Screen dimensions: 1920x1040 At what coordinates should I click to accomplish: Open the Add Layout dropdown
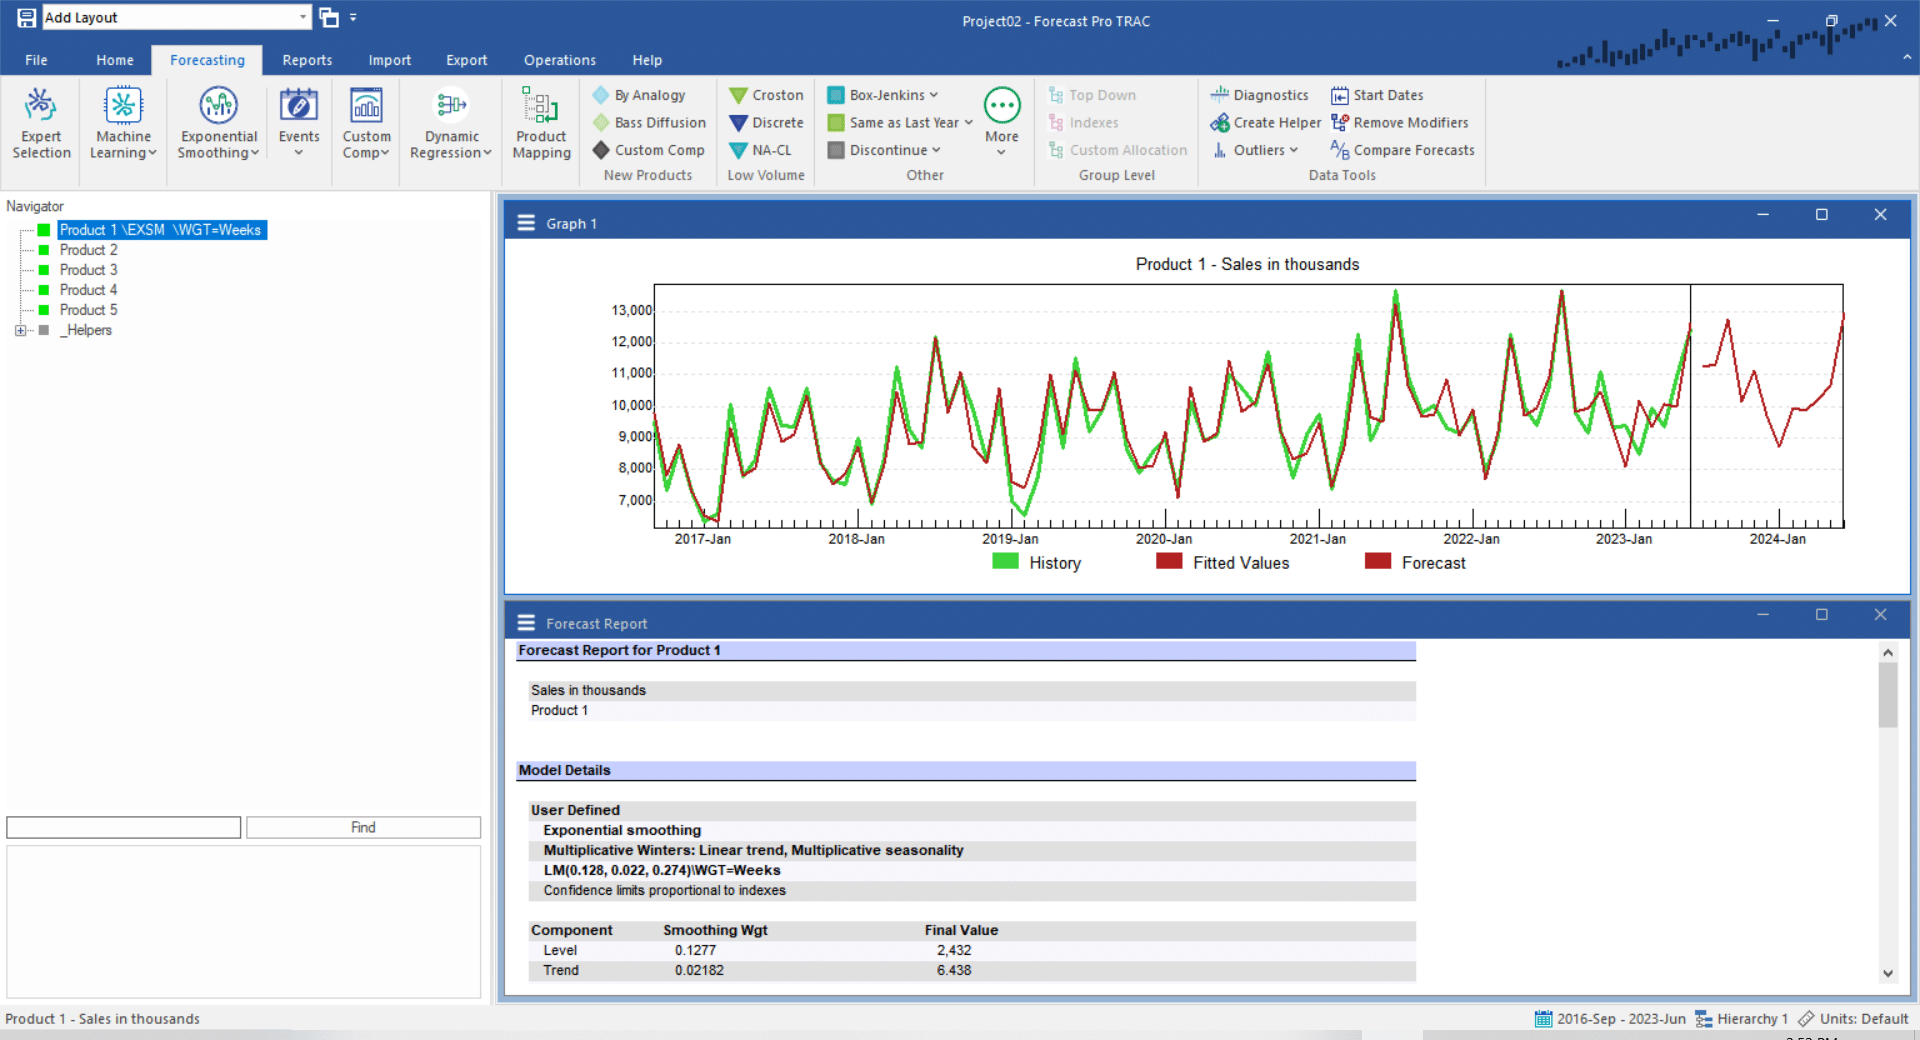click(303, 16)
